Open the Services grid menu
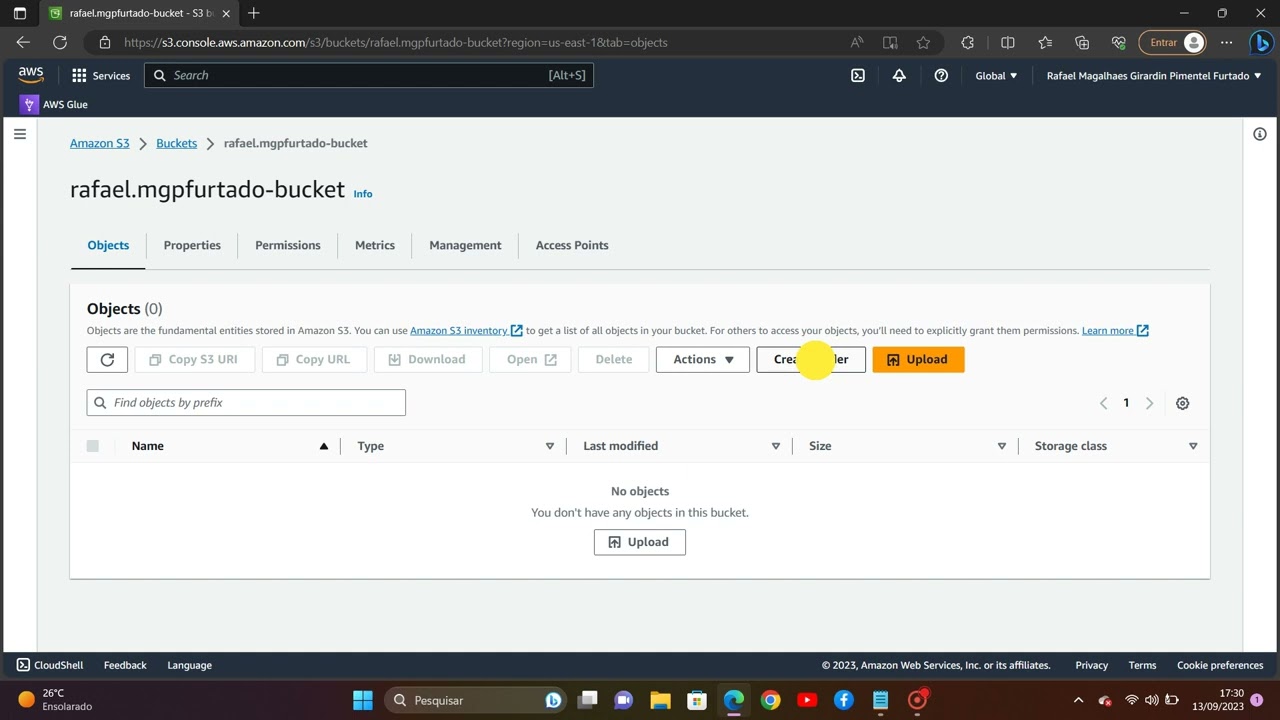This screenshot has width=1280, height=720. coord(101,75)
